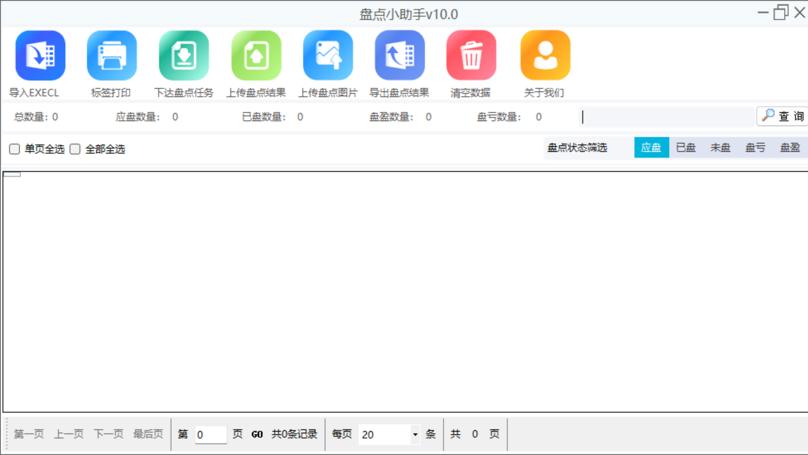Open the 导出盘点结果 export icon
Image resolution: width=808 pixels, height=455 pixels.
click(400, 56)
